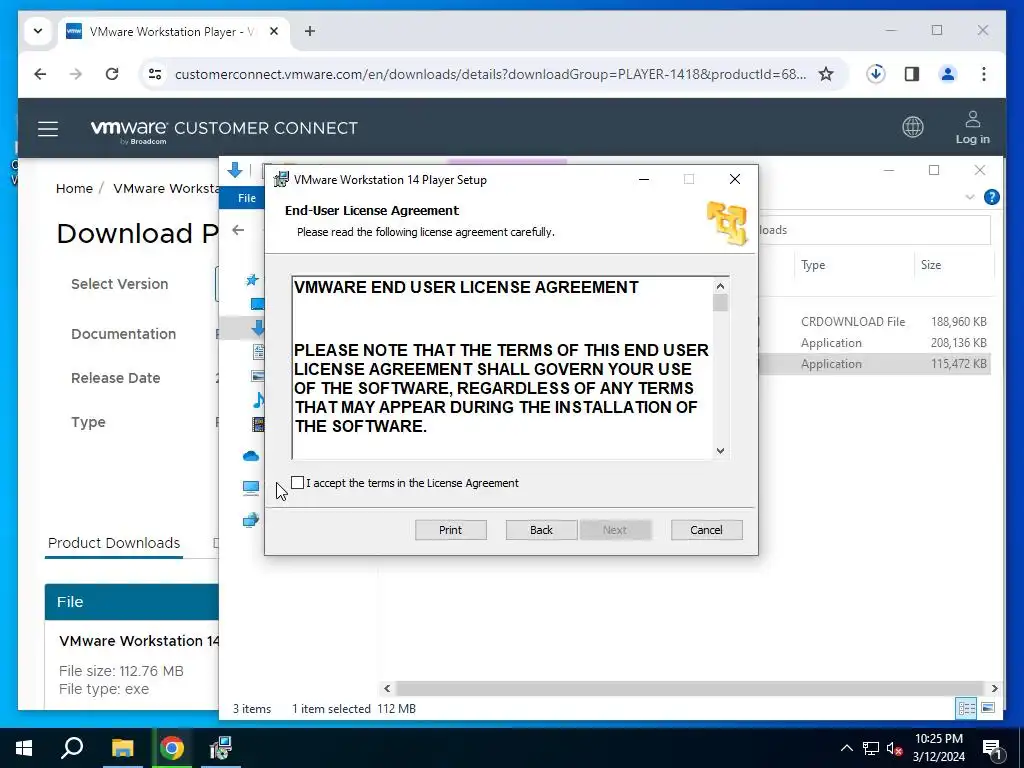Viewport: 1024px width, 768px height.
Task: Click the muted volume tray icon
Action: pos(895,748)
